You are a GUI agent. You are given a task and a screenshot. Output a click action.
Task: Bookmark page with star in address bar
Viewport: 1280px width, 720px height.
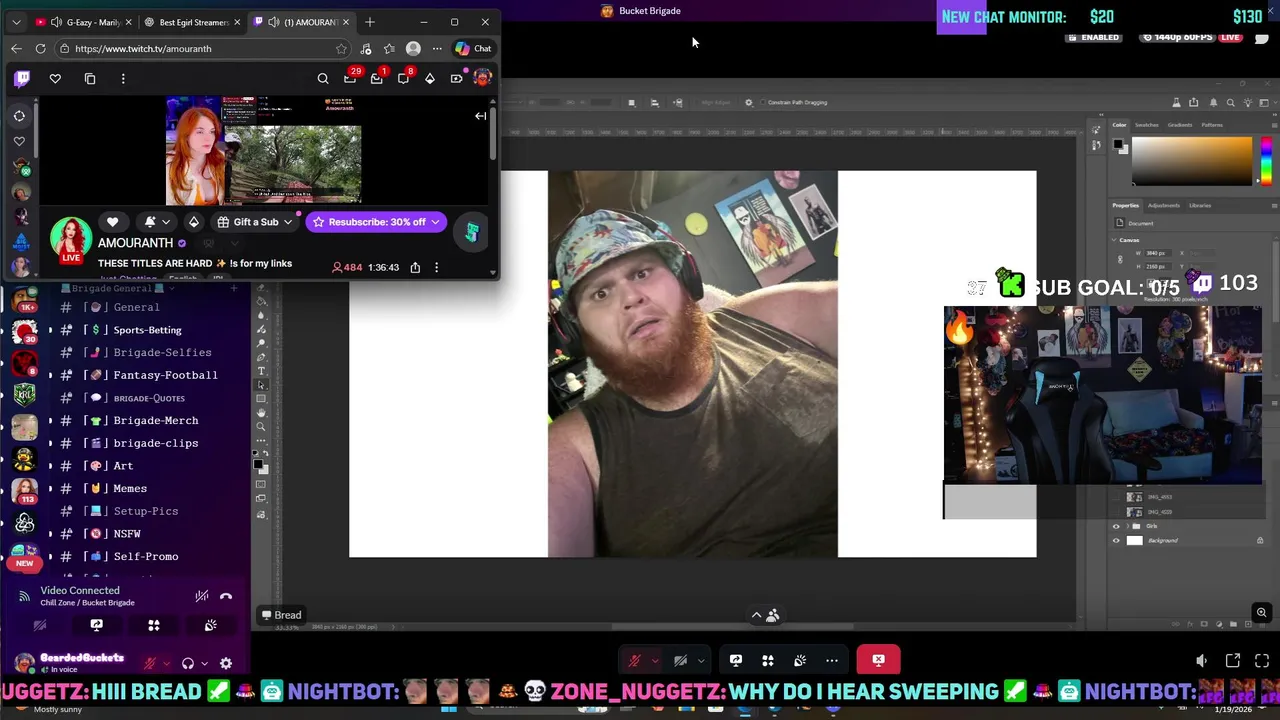(x=341, y=48)
